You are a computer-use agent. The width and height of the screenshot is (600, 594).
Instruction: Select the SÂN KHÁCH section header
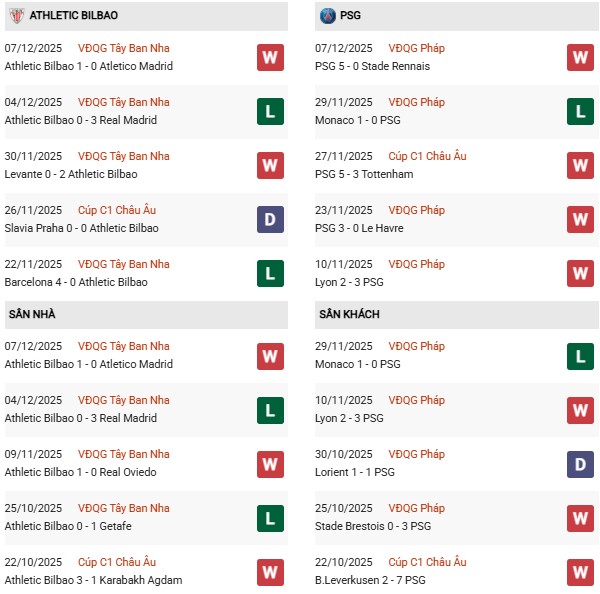[x=349, y=314]
